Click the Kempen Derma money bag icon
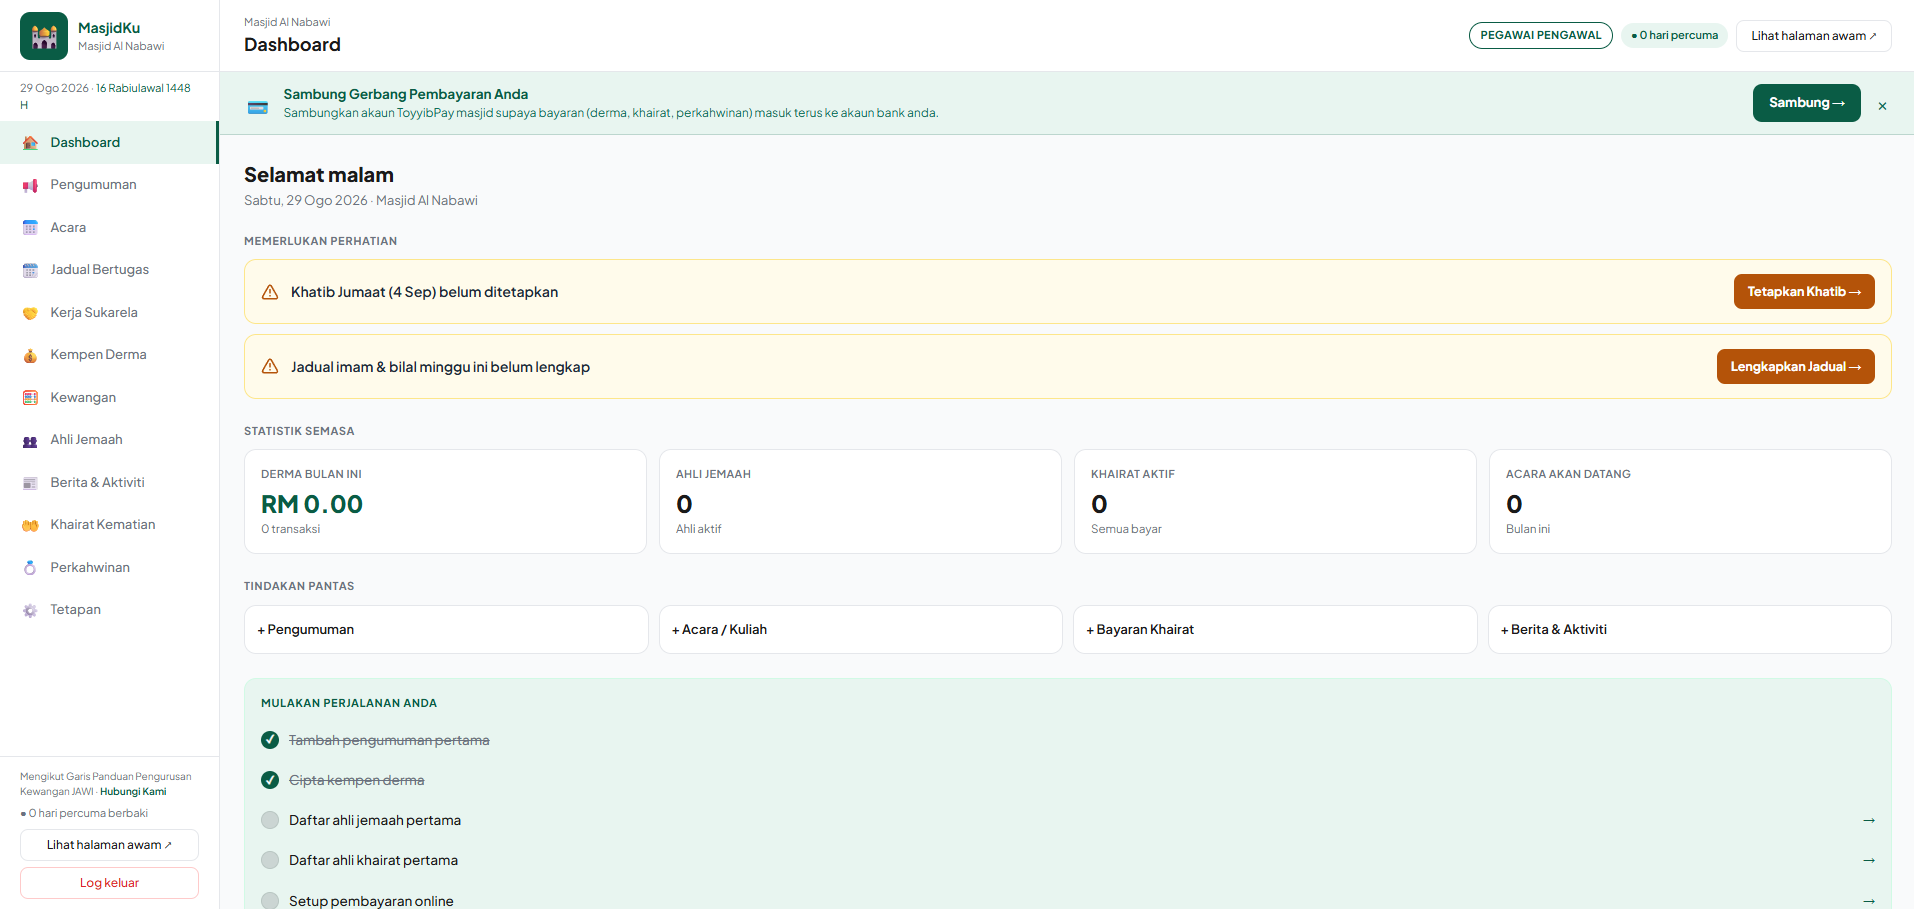 point(30,355)
